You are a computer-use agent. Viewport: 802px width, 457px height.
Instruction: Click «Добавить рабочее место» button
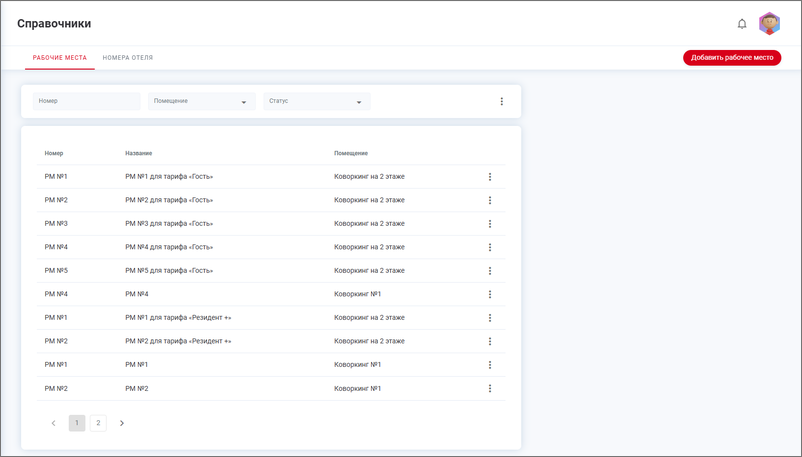coord(732,58)
